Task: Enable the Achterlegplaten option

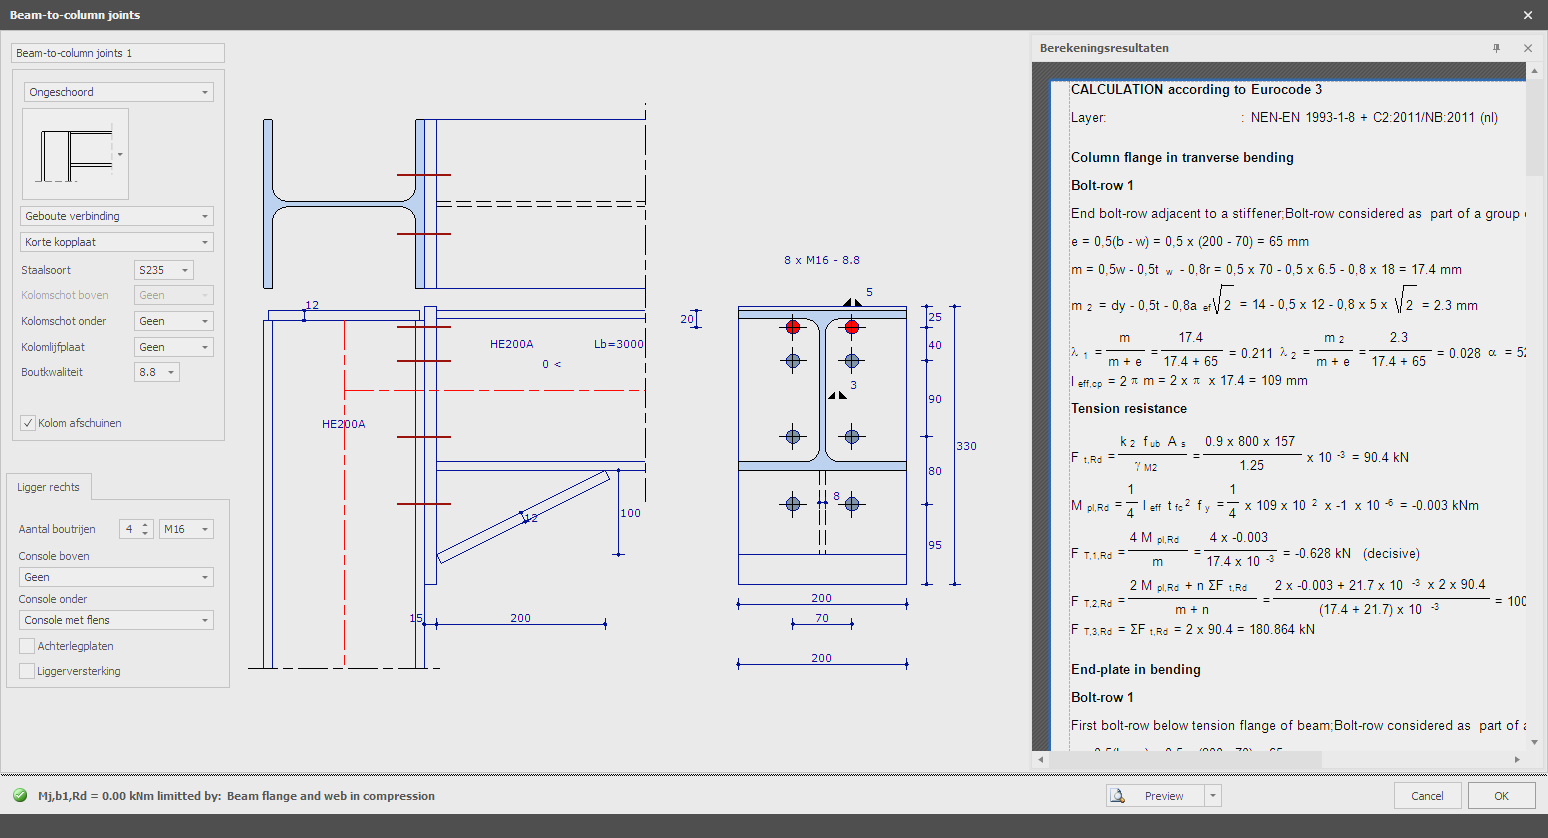Action: [29, 646]
